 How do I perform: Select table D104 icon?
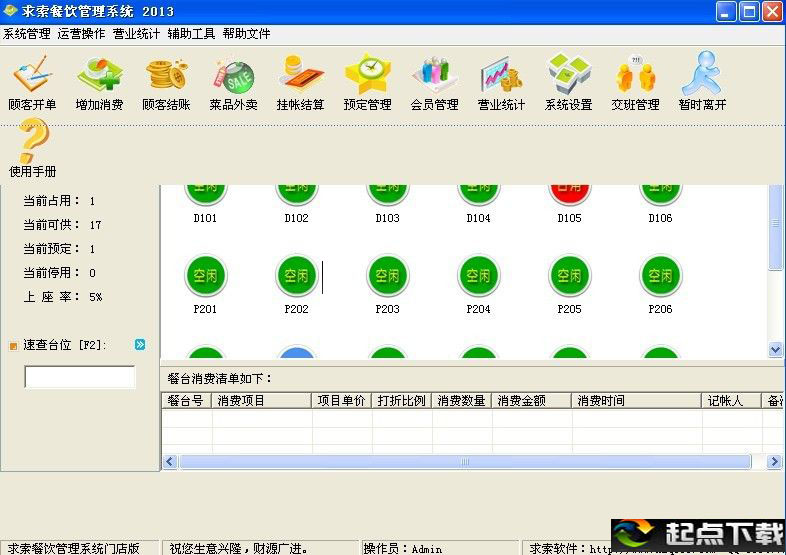click(x=479, y=194)
